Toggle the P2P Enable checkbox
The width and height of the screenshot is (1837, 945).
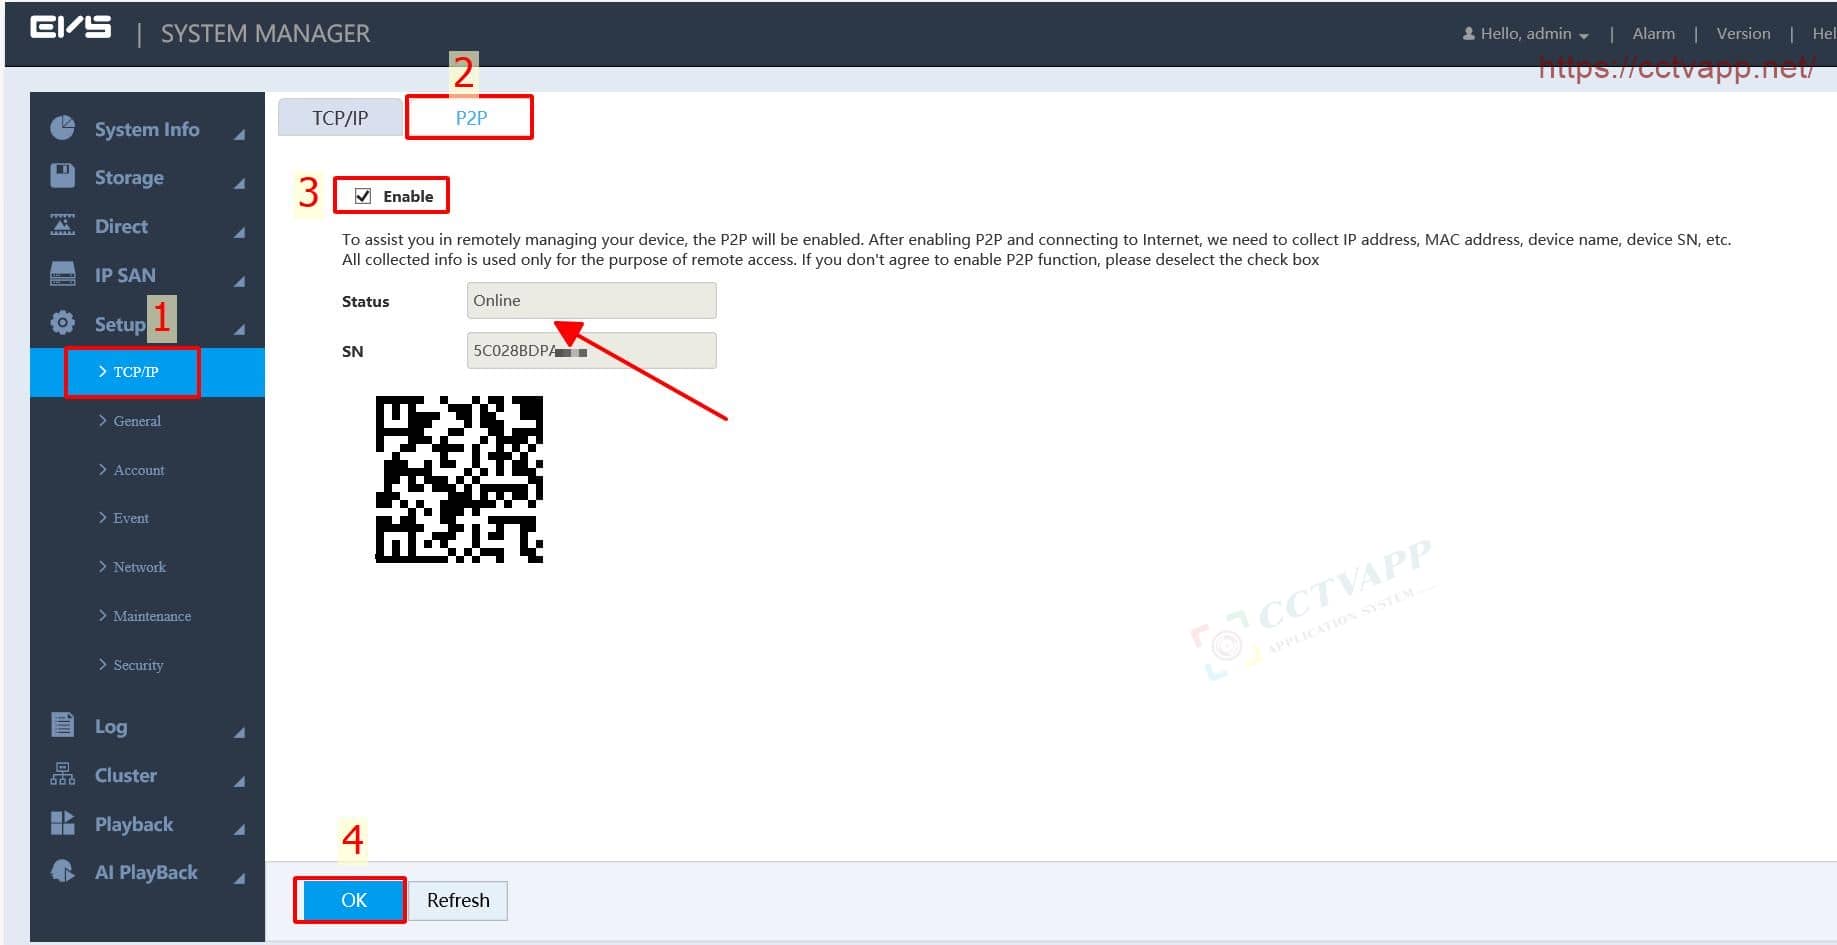[x=363, y=196]
